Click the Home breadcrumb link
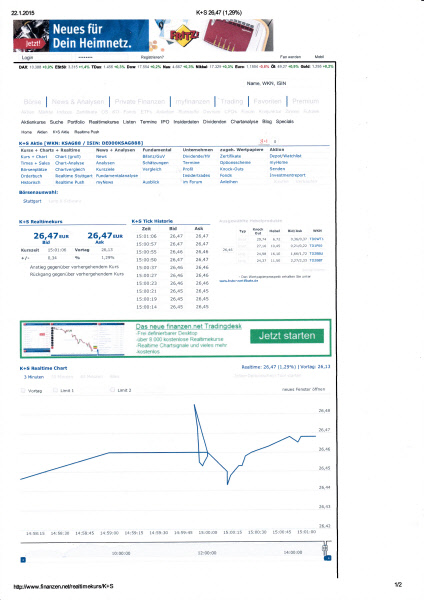Screen dimensions: 424x600 [x=26, y=132]
